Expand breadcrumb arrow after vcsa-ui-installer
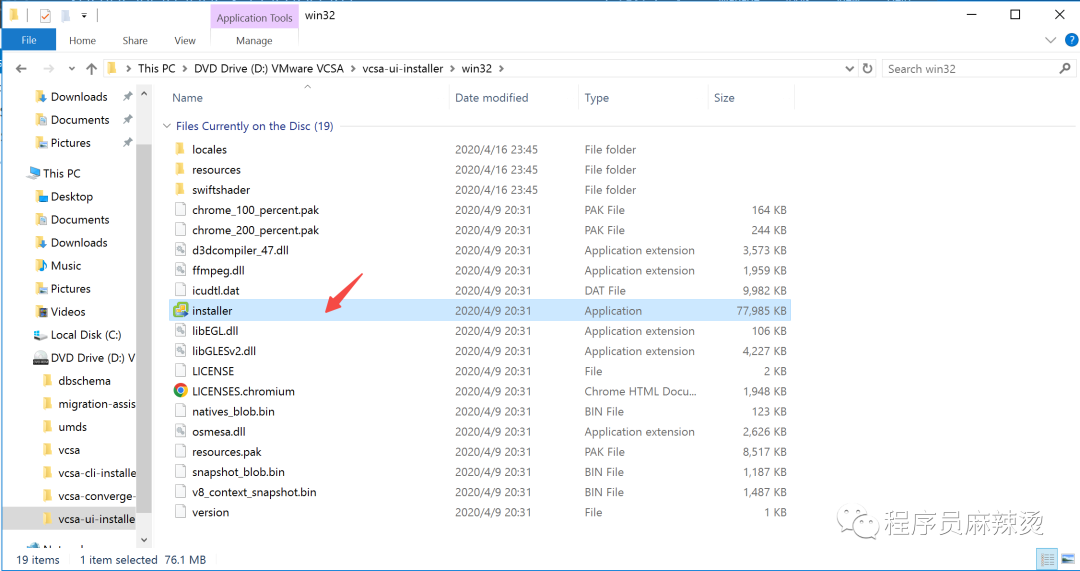1080x571 pixels. coord(453,69)
